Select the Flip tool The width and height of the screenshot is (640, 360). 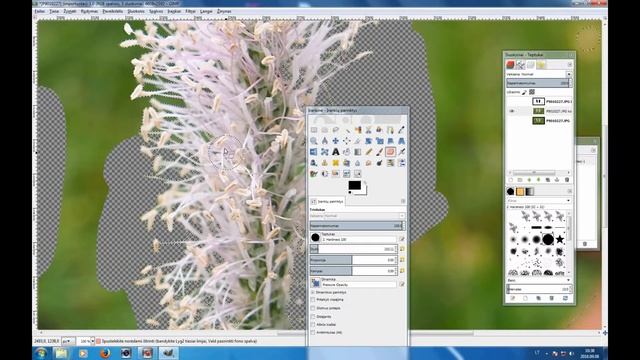click(313, 152)
